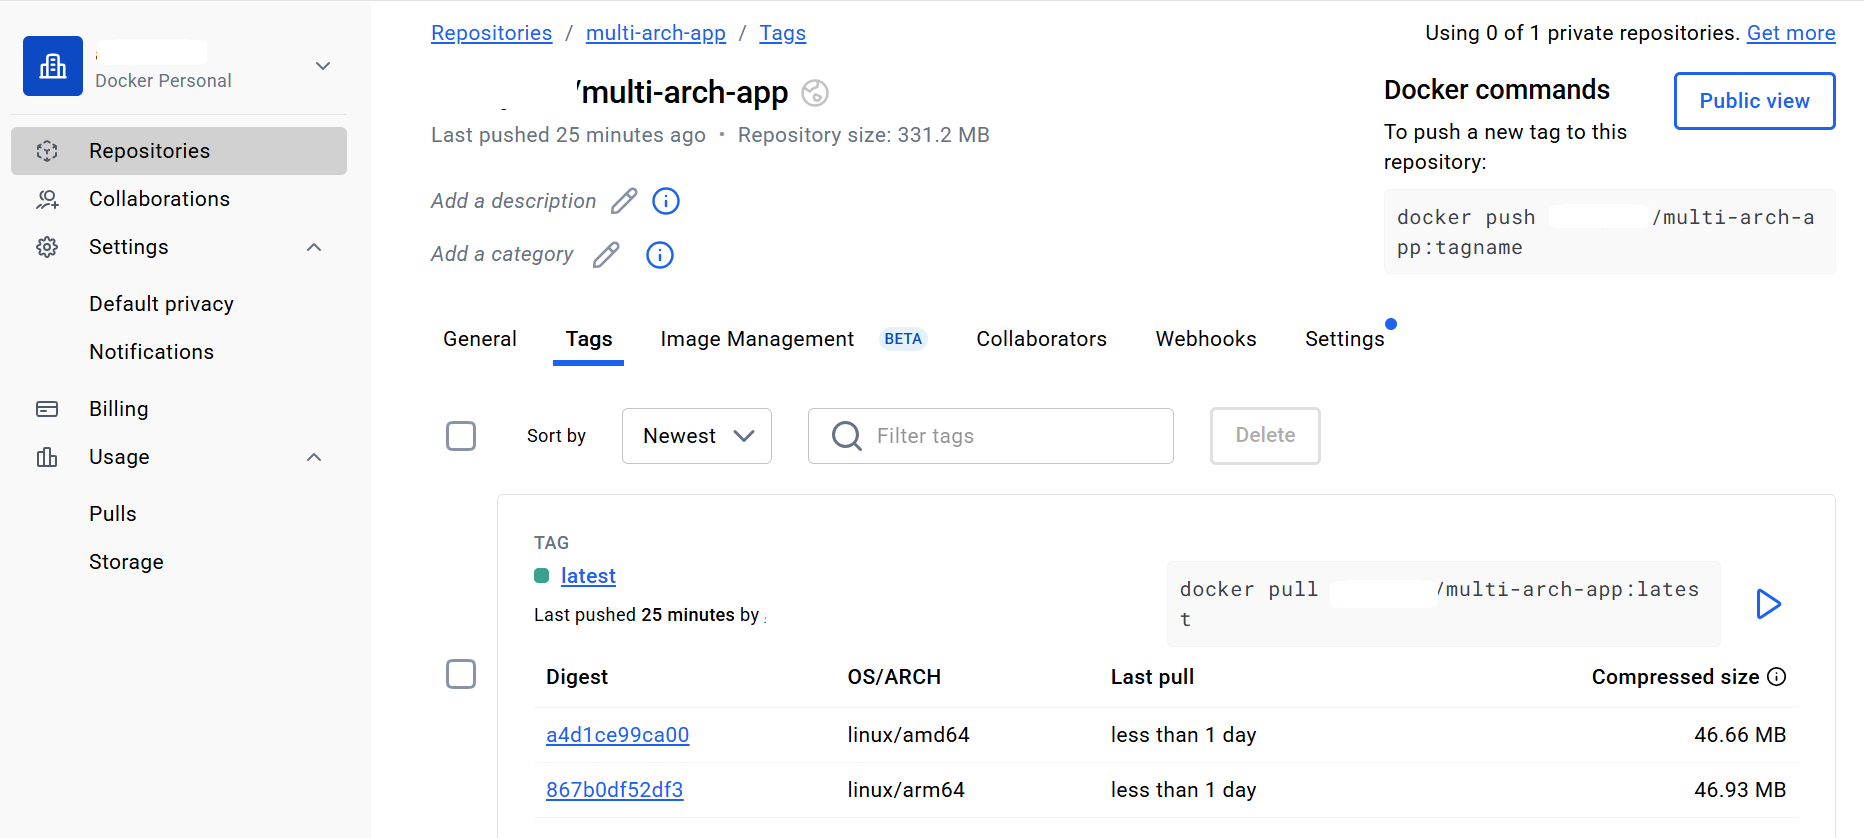
Task: Click the linux/amd64 cell
Action: 908,735
